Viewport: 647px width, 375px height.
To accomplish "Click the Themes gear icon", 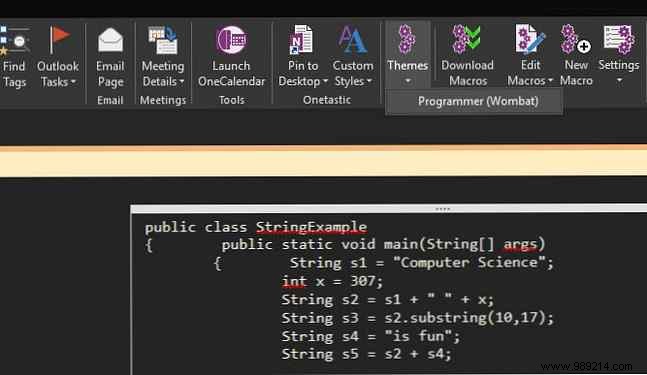I will [x=406, y=39].
